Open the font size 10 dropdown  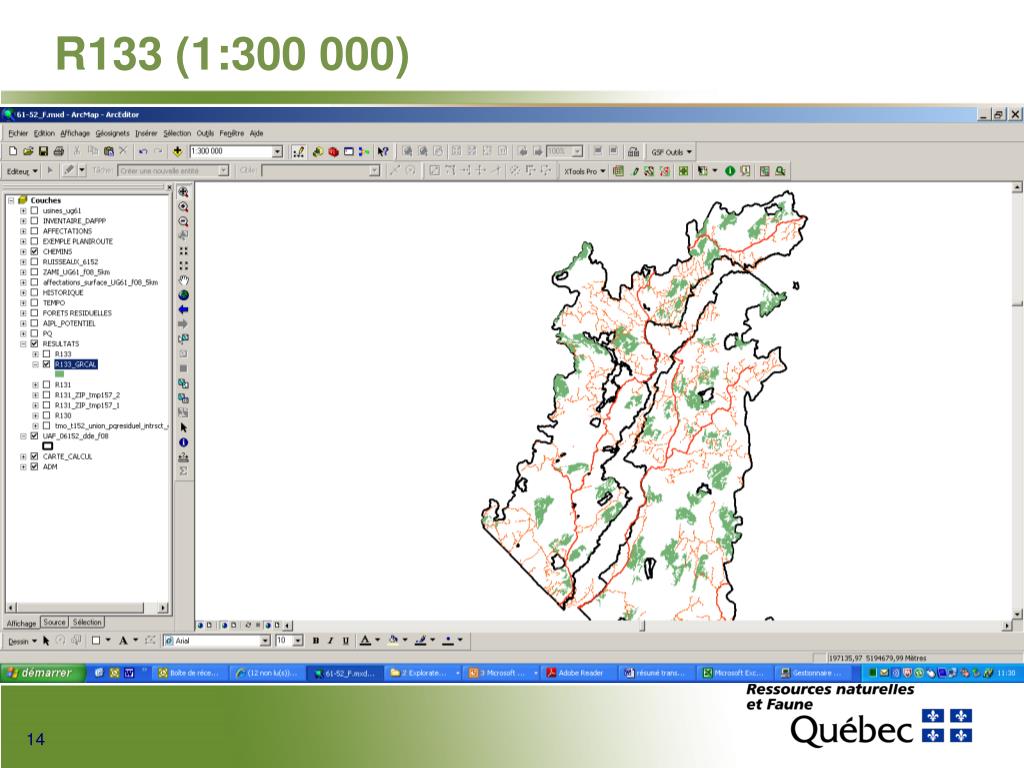pos(298,641)
